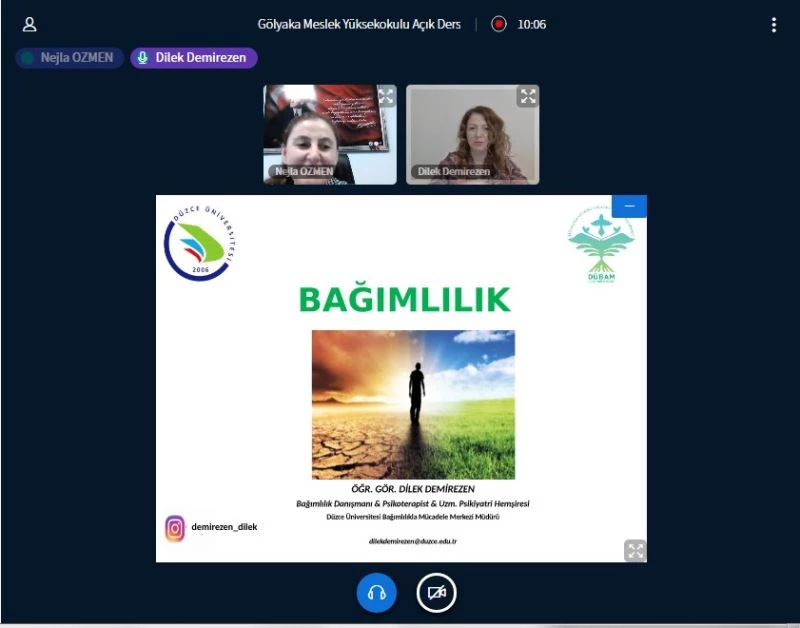Click the manage users icon top left
The width and height of the screenshot is (800, 628).
pos(29,23)
